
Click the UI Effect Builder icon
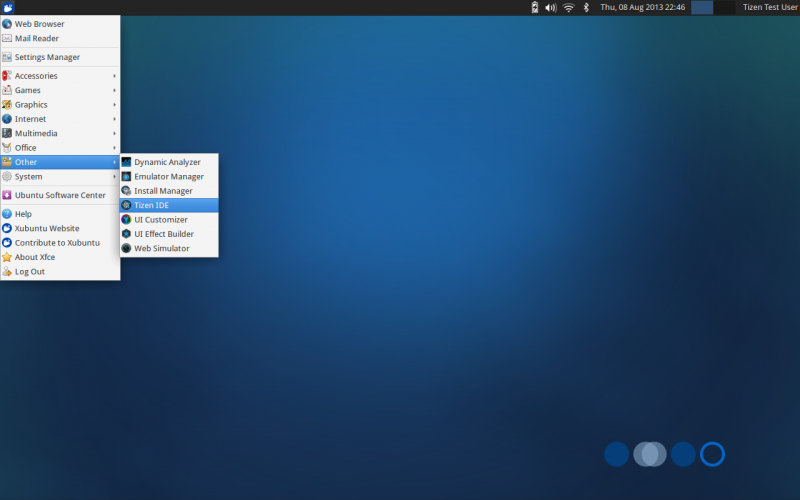[x=126, y=234]
